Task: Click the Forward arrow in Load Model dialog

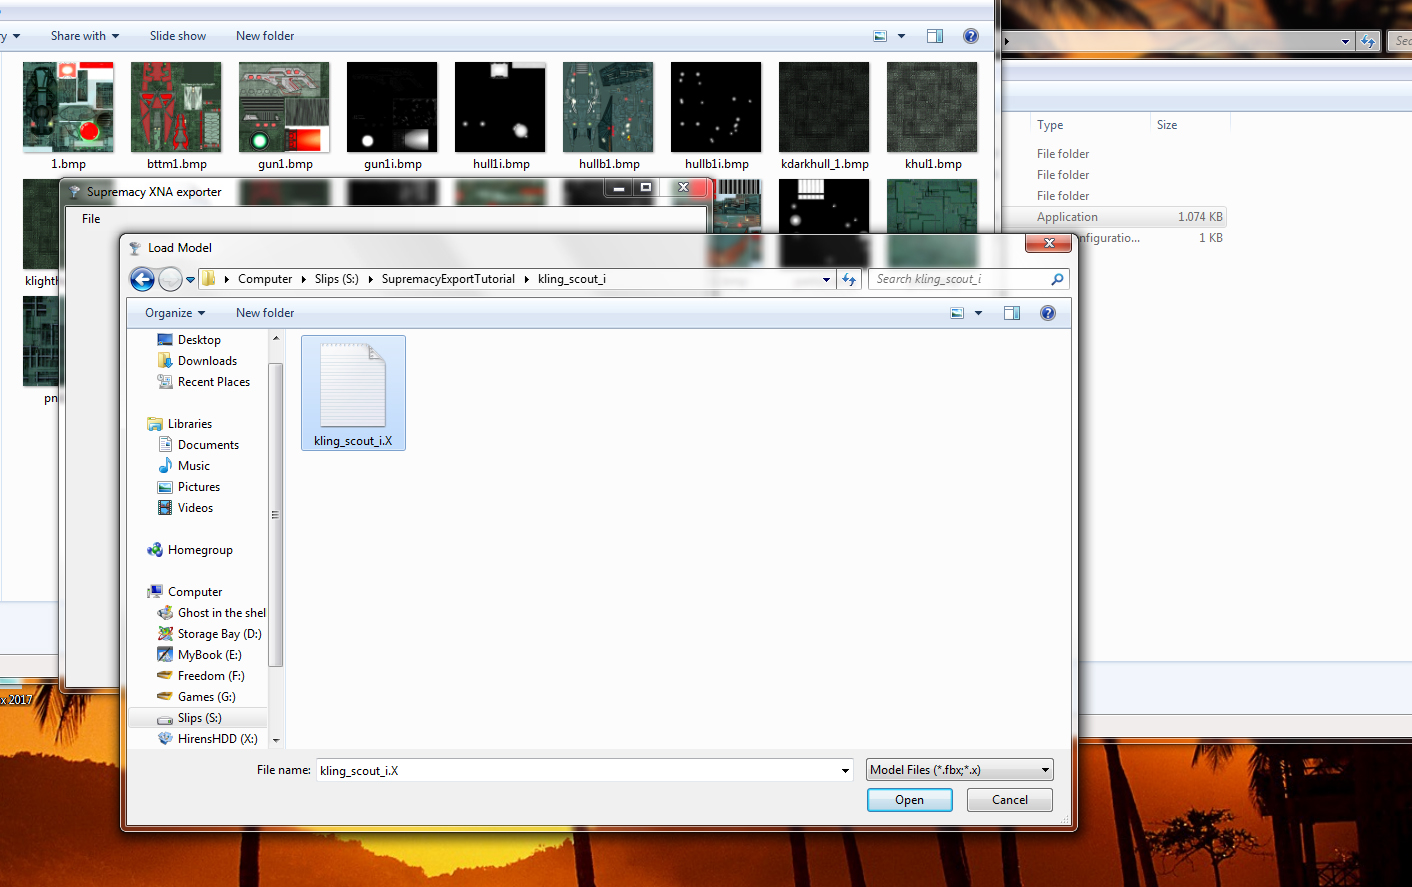Action: click(x=171, y=280)
